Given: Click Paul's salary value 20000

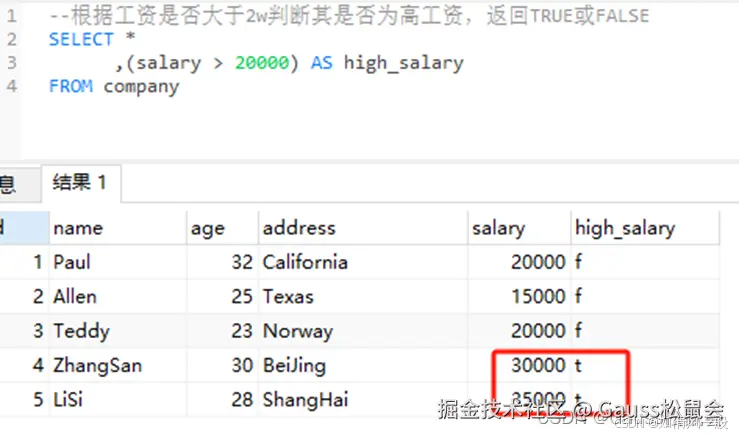Looking at the screenshot, I should (519, 262).
